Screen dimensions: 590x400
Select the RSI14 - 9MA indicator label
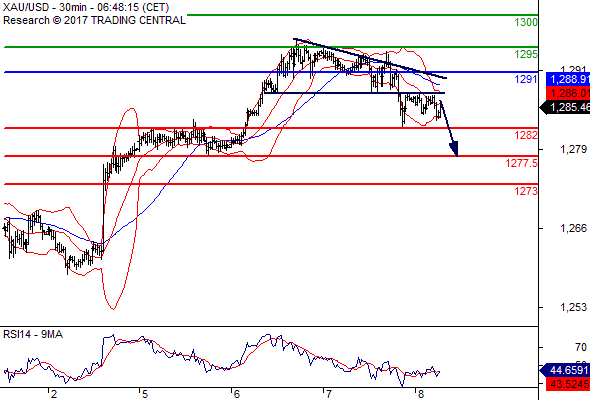(x=33, y=335)
